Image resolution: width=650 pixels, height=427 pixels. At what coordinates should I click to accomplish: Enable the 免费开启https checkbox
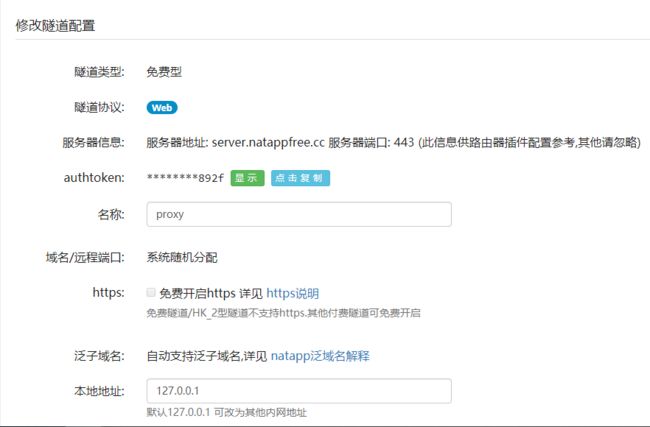pyautogui.click(x=151, y=293)
